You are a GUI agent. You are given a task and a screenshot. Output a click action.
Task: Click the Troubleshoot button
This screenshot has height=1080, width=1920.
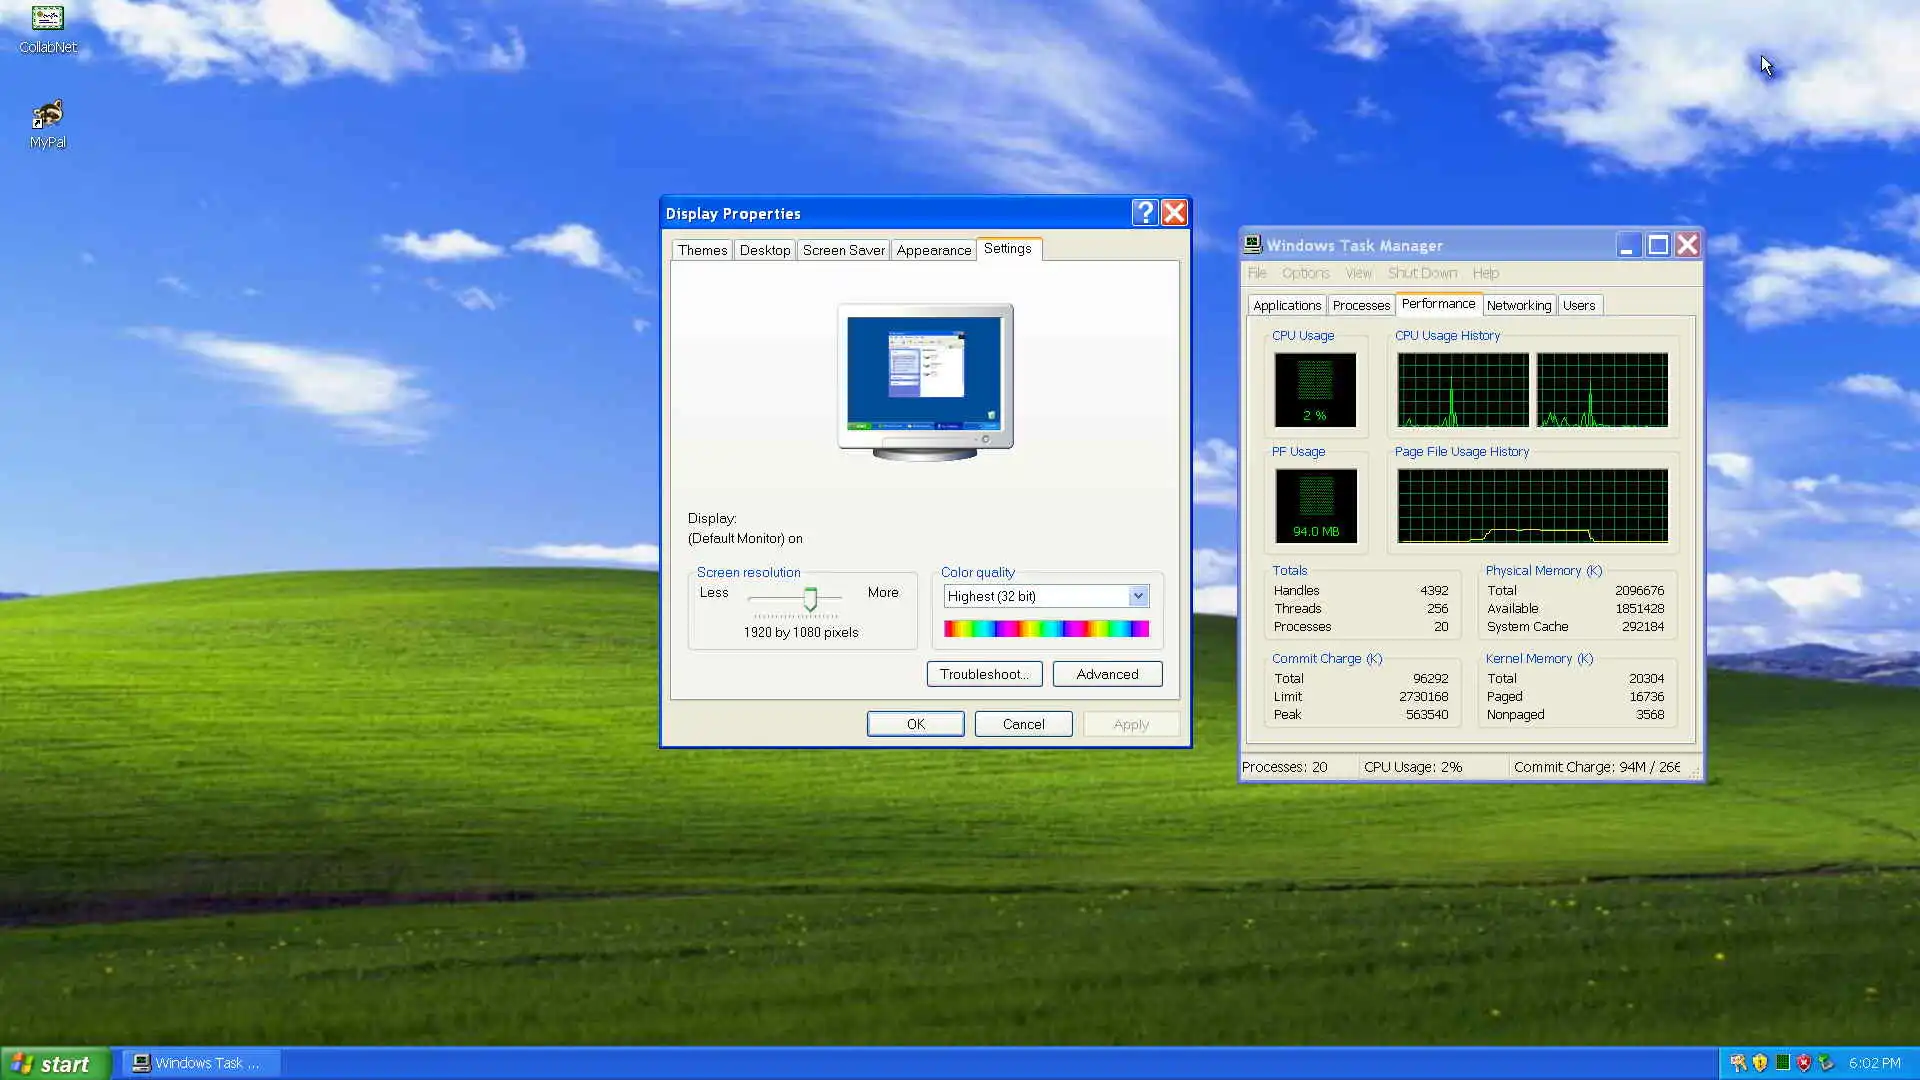(984, 674)
